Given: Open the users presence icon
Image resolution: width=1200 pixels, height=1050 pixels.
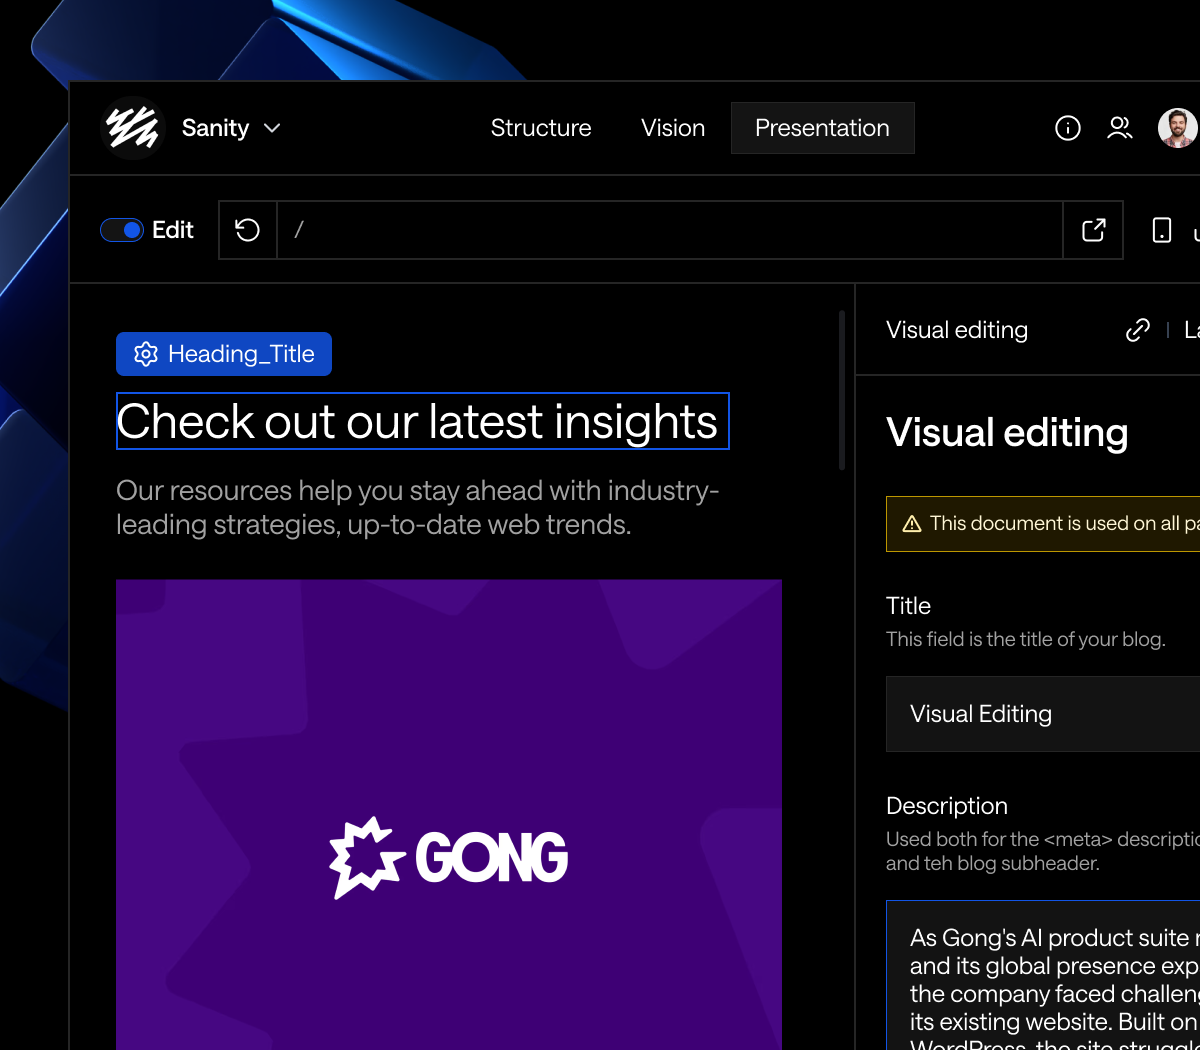Looking at the screenshot, I should (1120, 128).
